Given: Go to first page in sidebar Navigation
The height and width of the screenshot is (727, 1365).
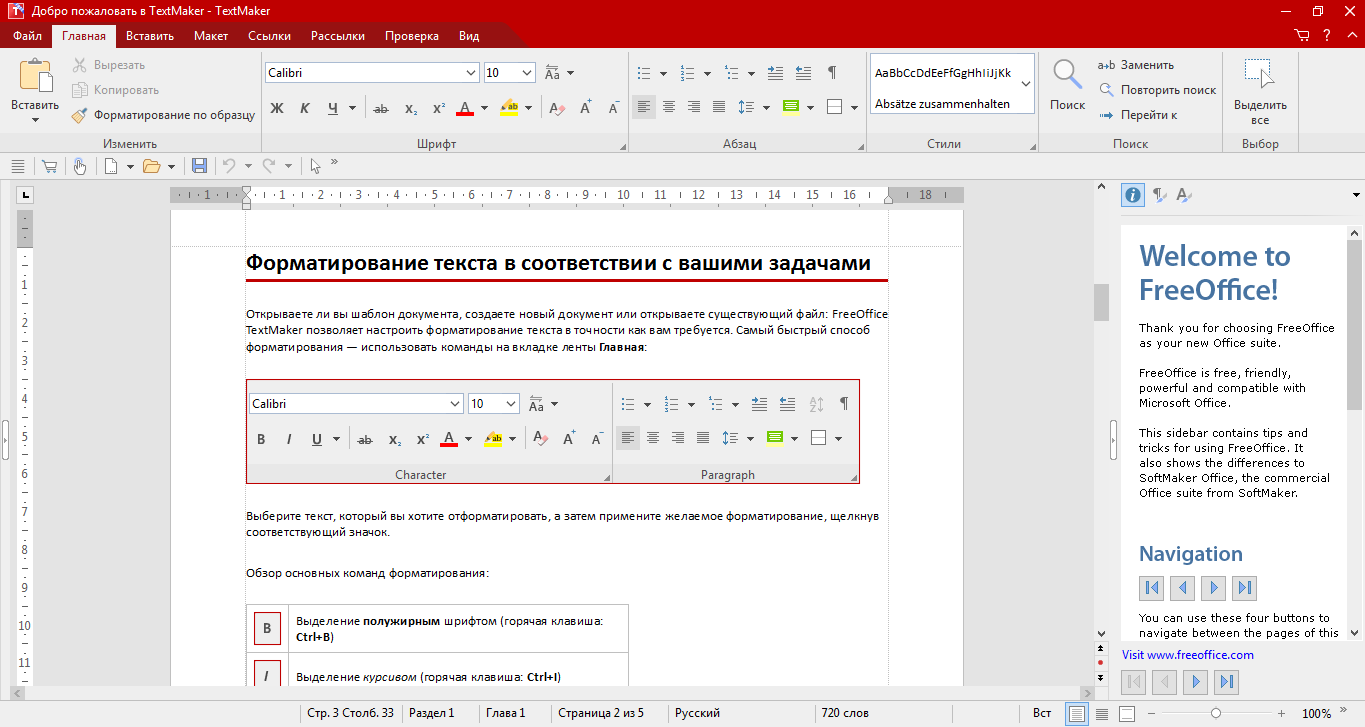Looking at the screenshot, I should click(1152, 588).
